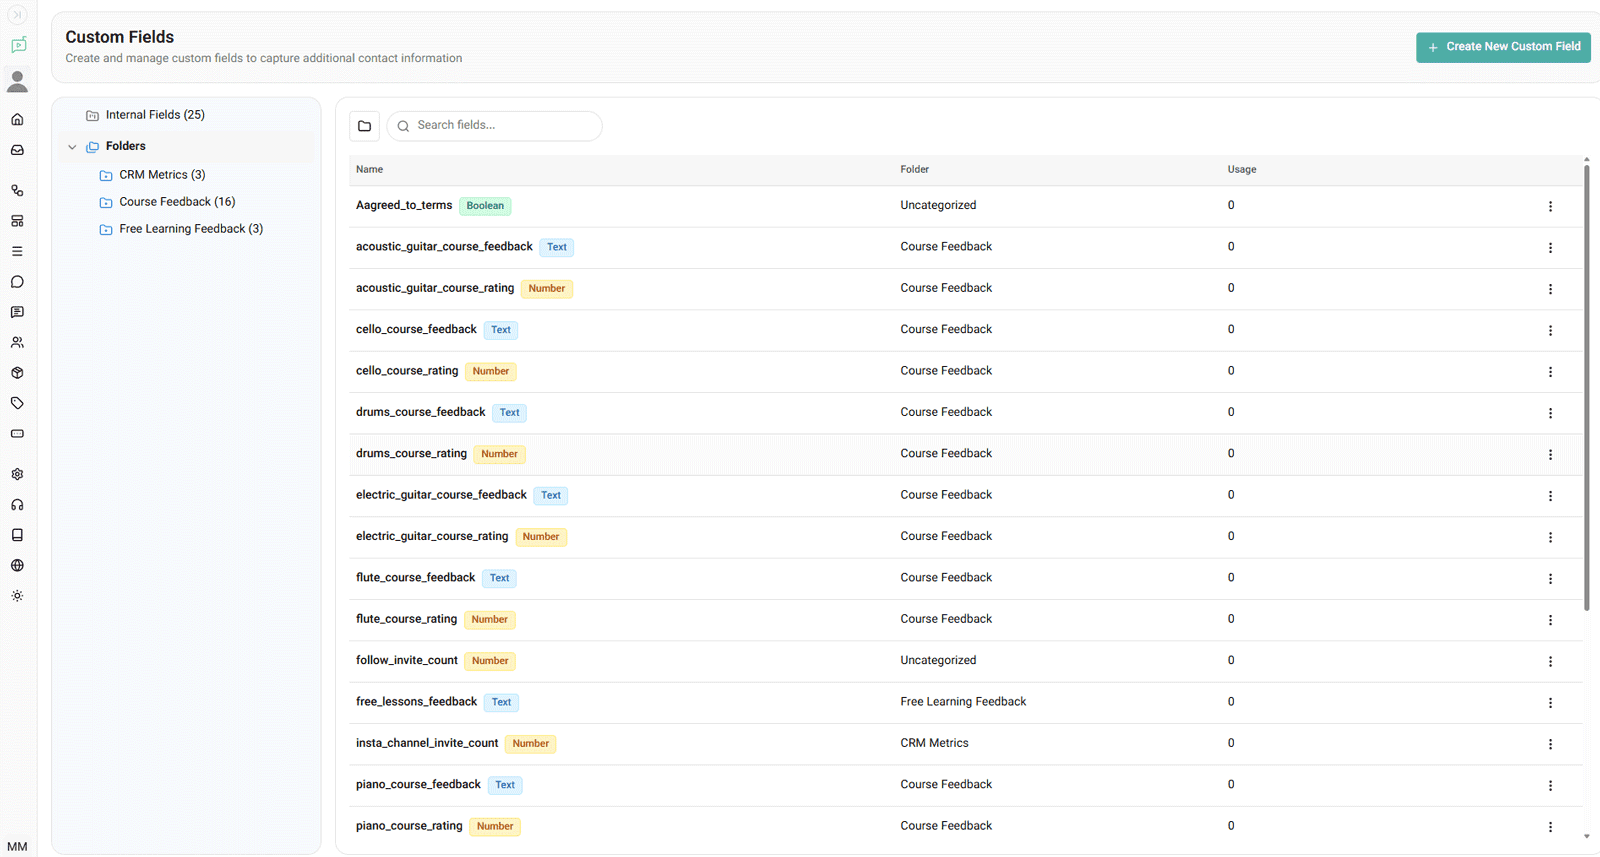Open the language globe icon
Screen dimensions: 1600x857
[17, 565]
